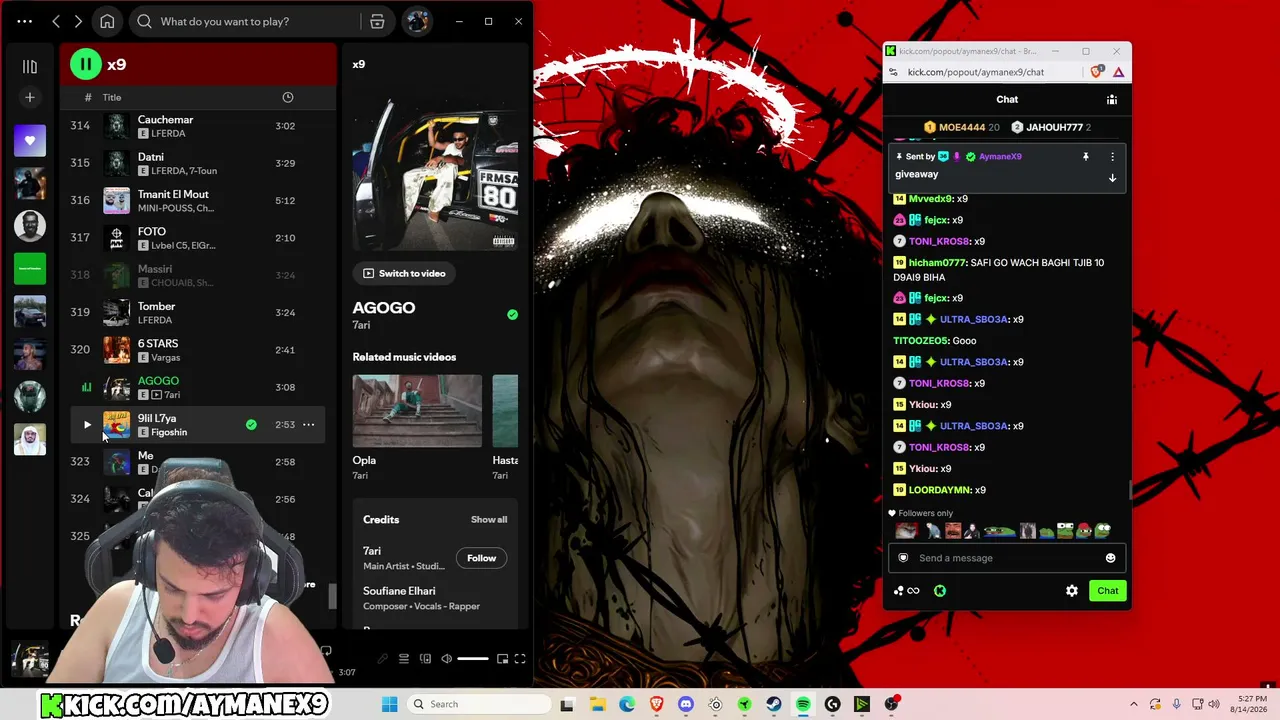Image resolution: width=1280 pixels, height=720 pixels.
Task: Sort tracks by the duration clock icon
Action: (288, 97)
